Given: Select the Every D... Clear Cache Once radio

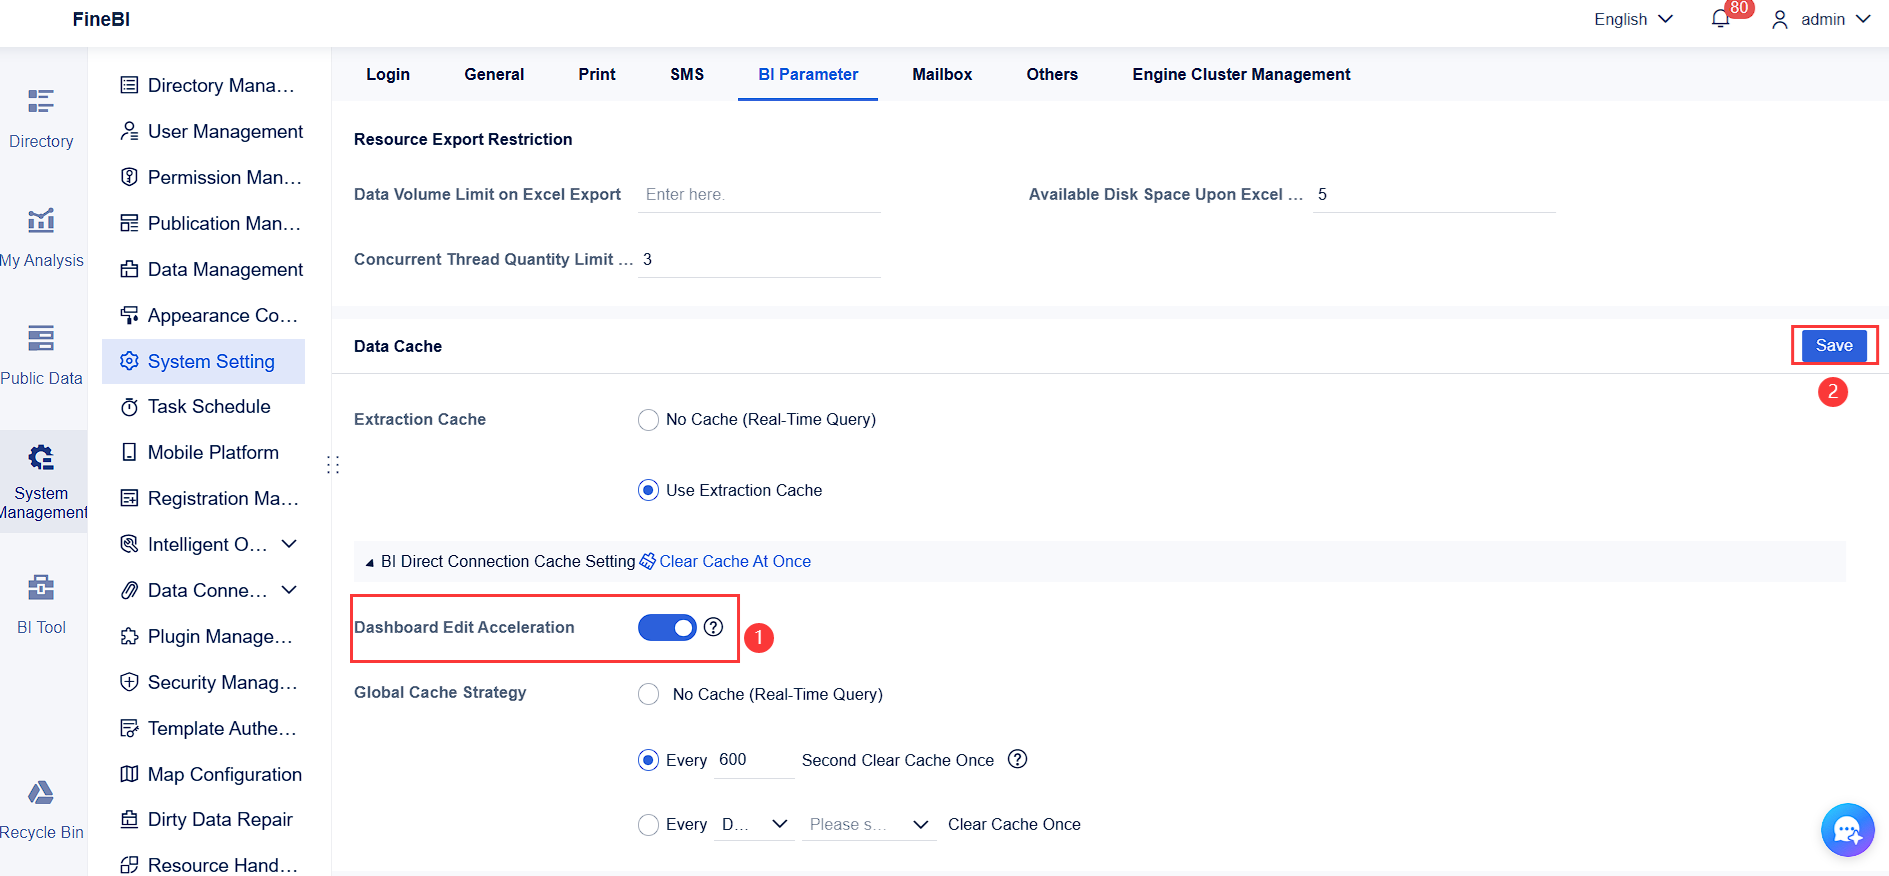Looking at the screenshot, I should coord(648,824).
